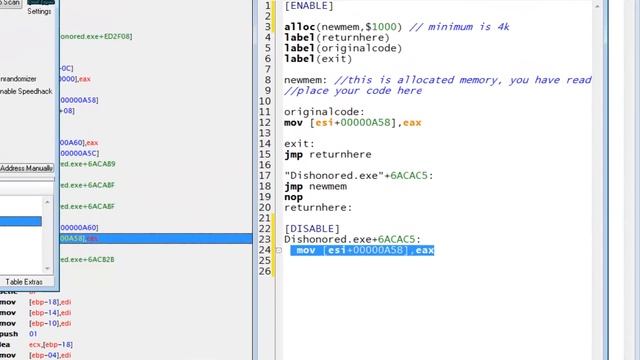This screenshot has height=360, width=640.
Task: Click the Add Address Manually button
Action: [27, 168]
